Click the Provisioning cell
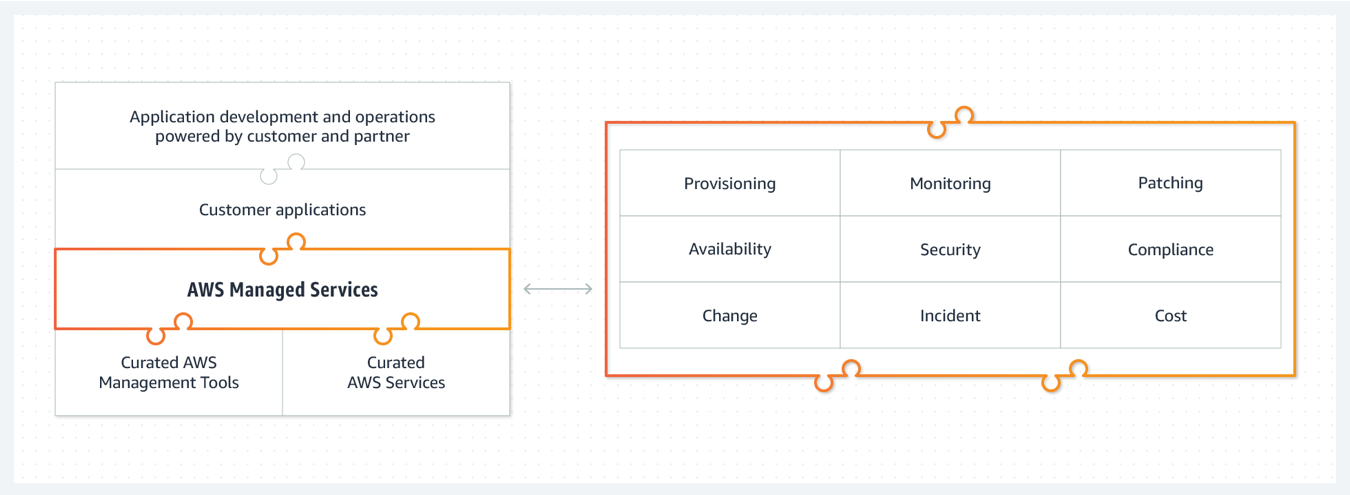1350x495 pixels. 730,184
